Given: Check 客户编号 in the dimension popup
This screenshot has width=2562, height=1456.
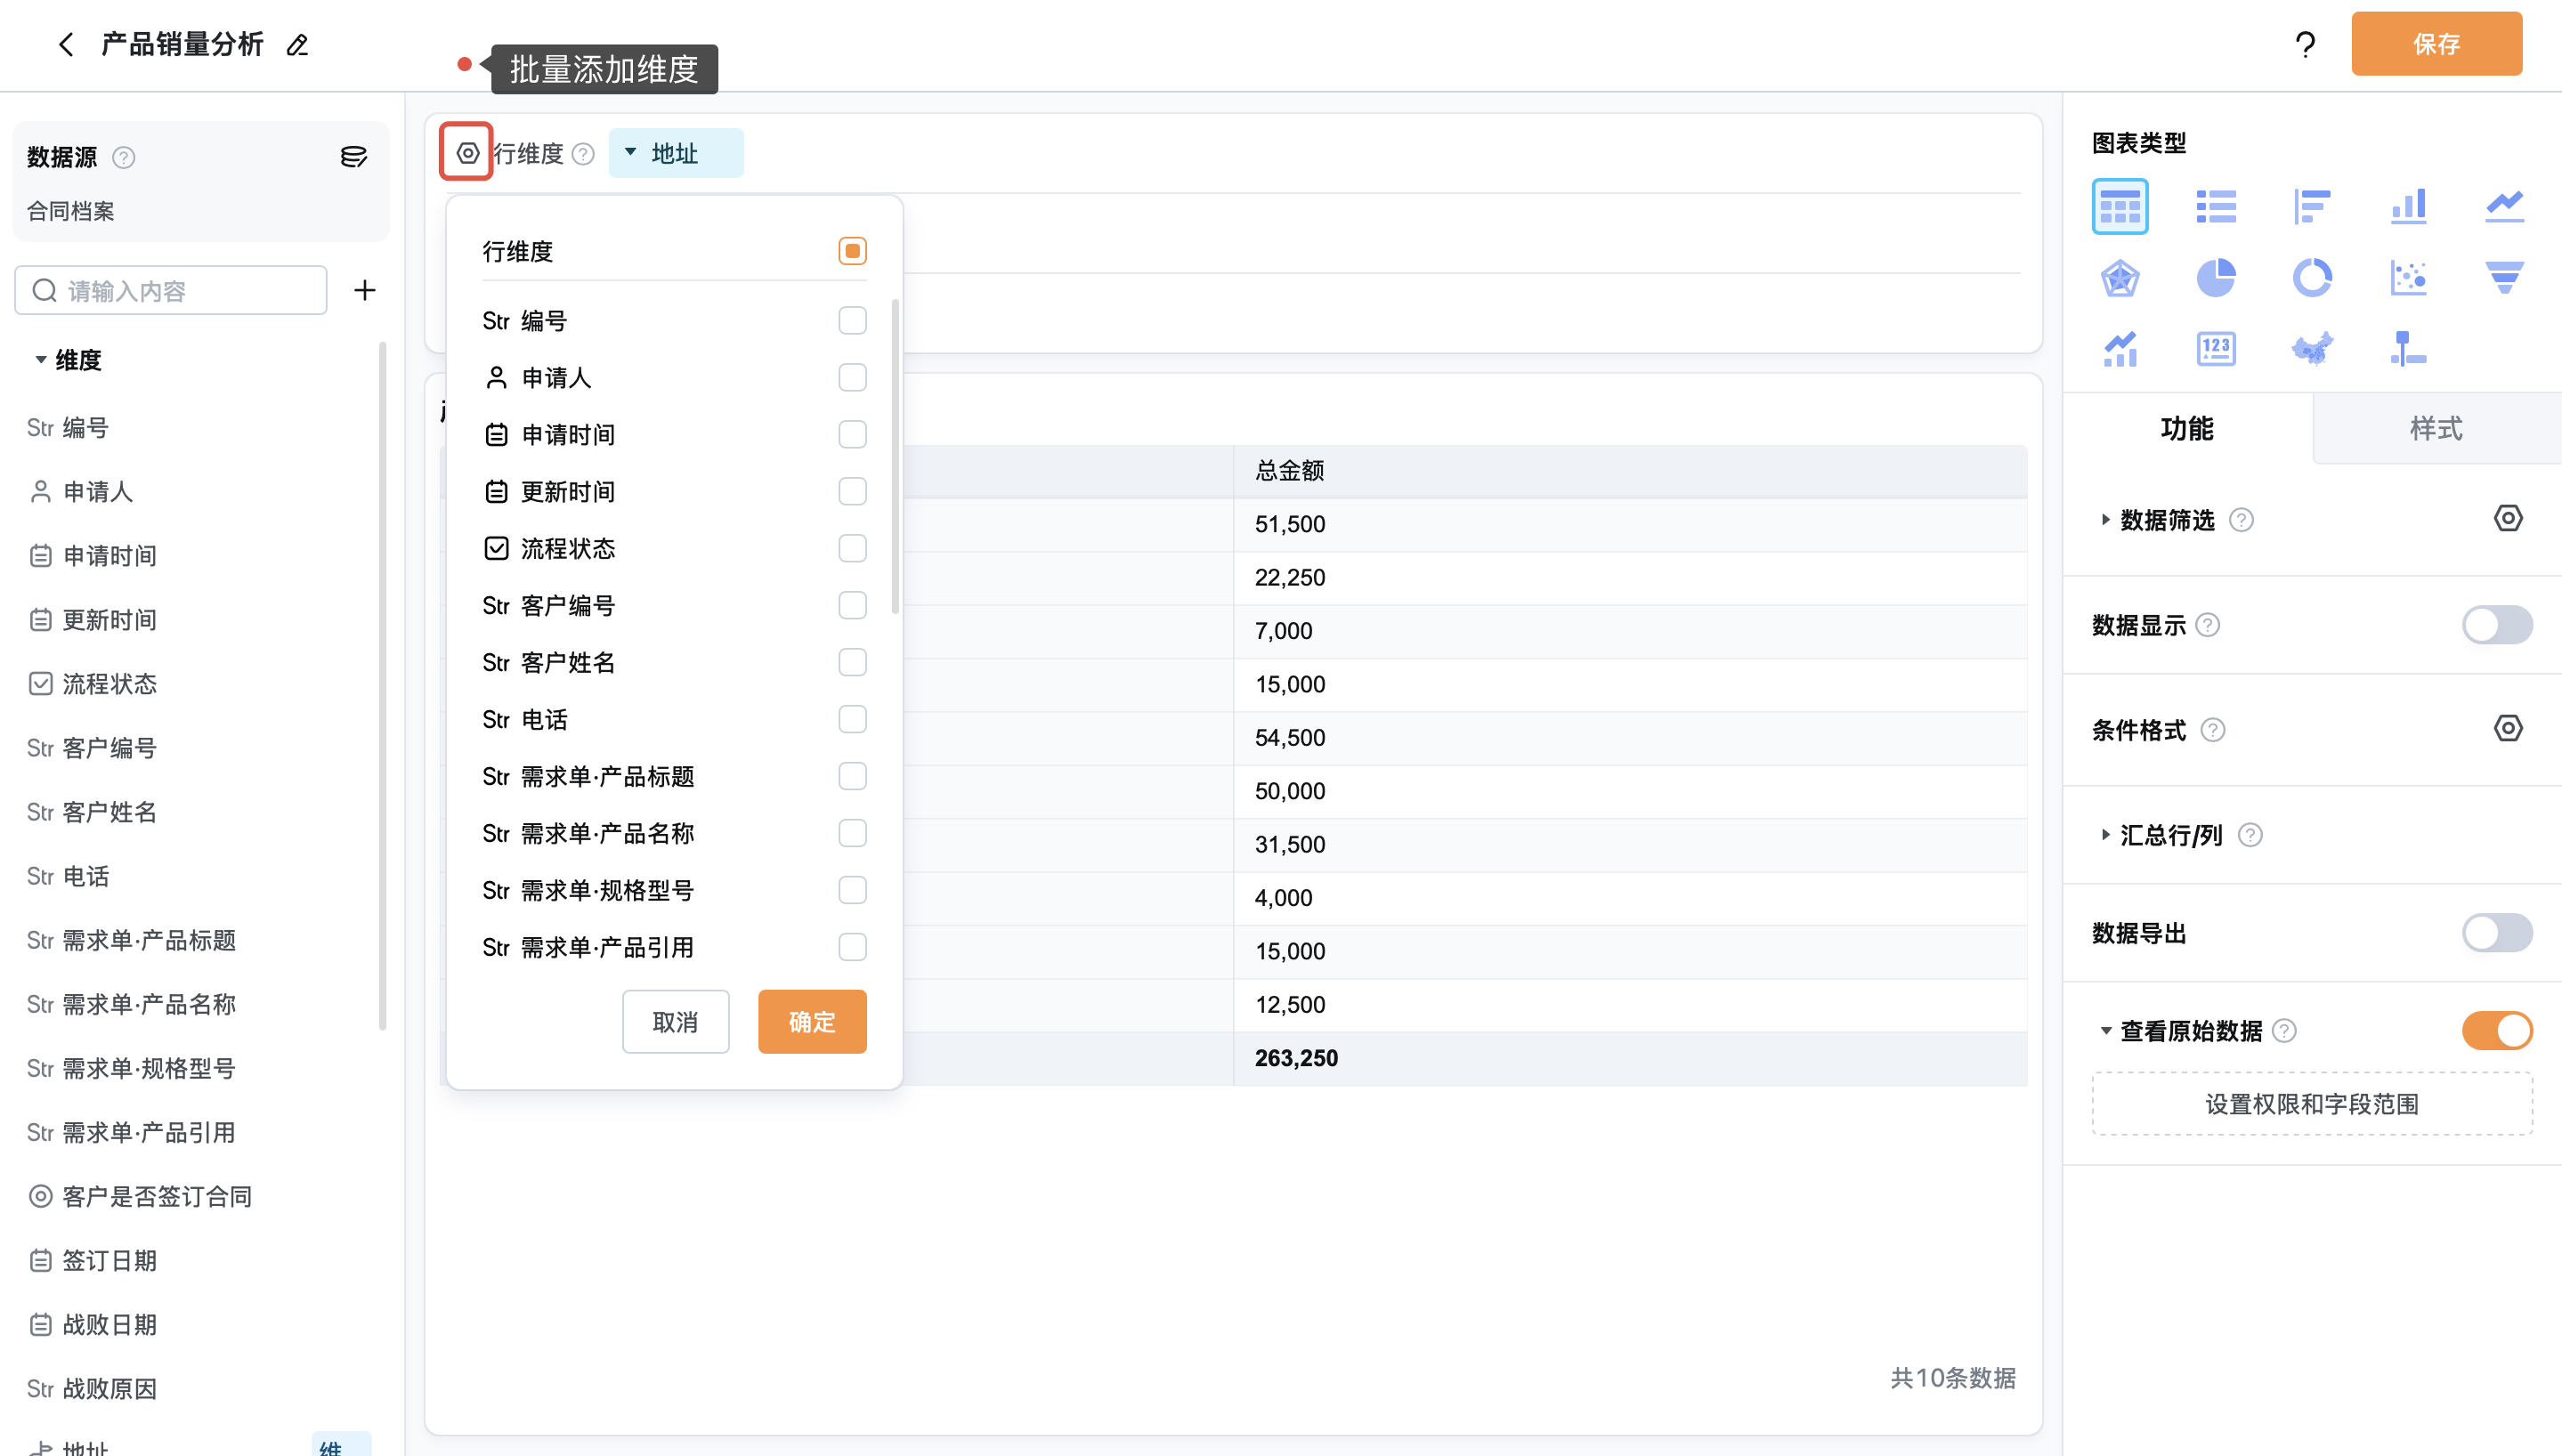Looking at the screenshot, I should [x=852, y=605].
